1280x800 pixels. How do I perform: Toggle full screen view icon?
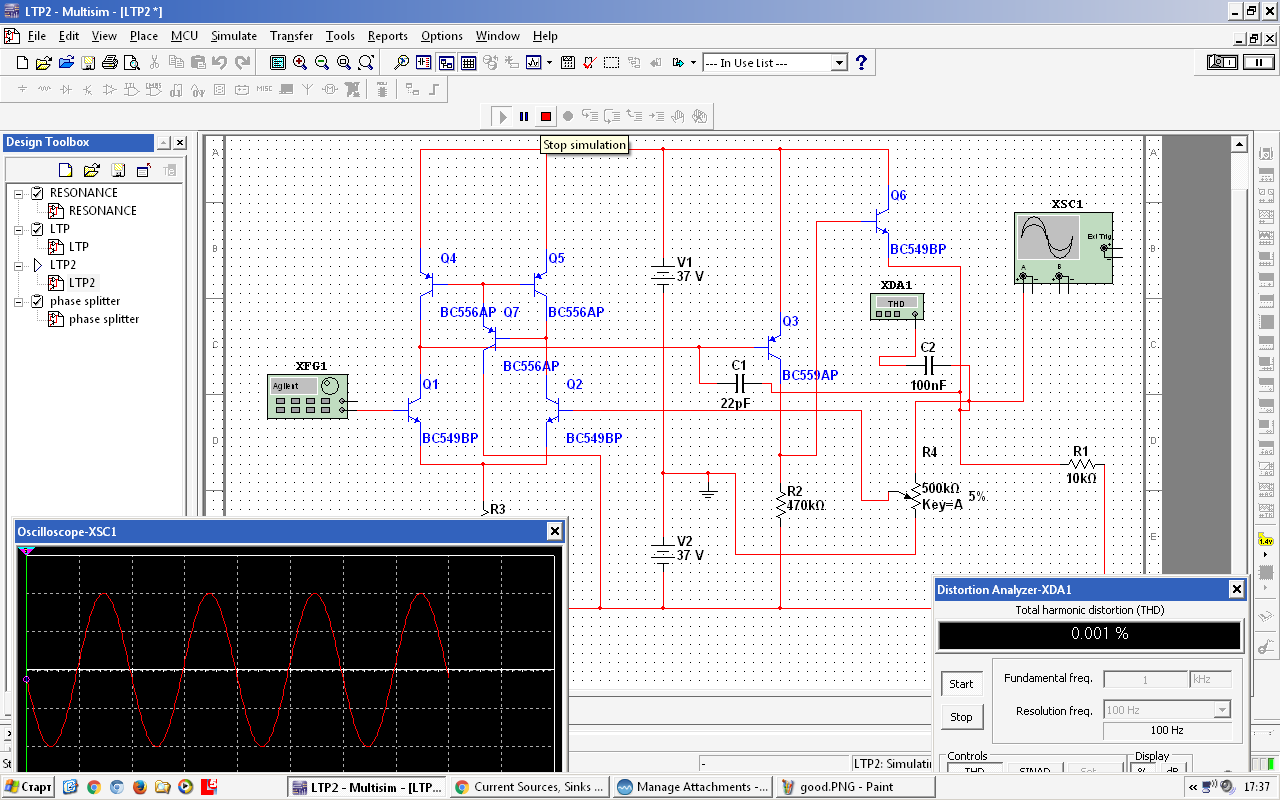pyautogui.click(x=278, y=62)
